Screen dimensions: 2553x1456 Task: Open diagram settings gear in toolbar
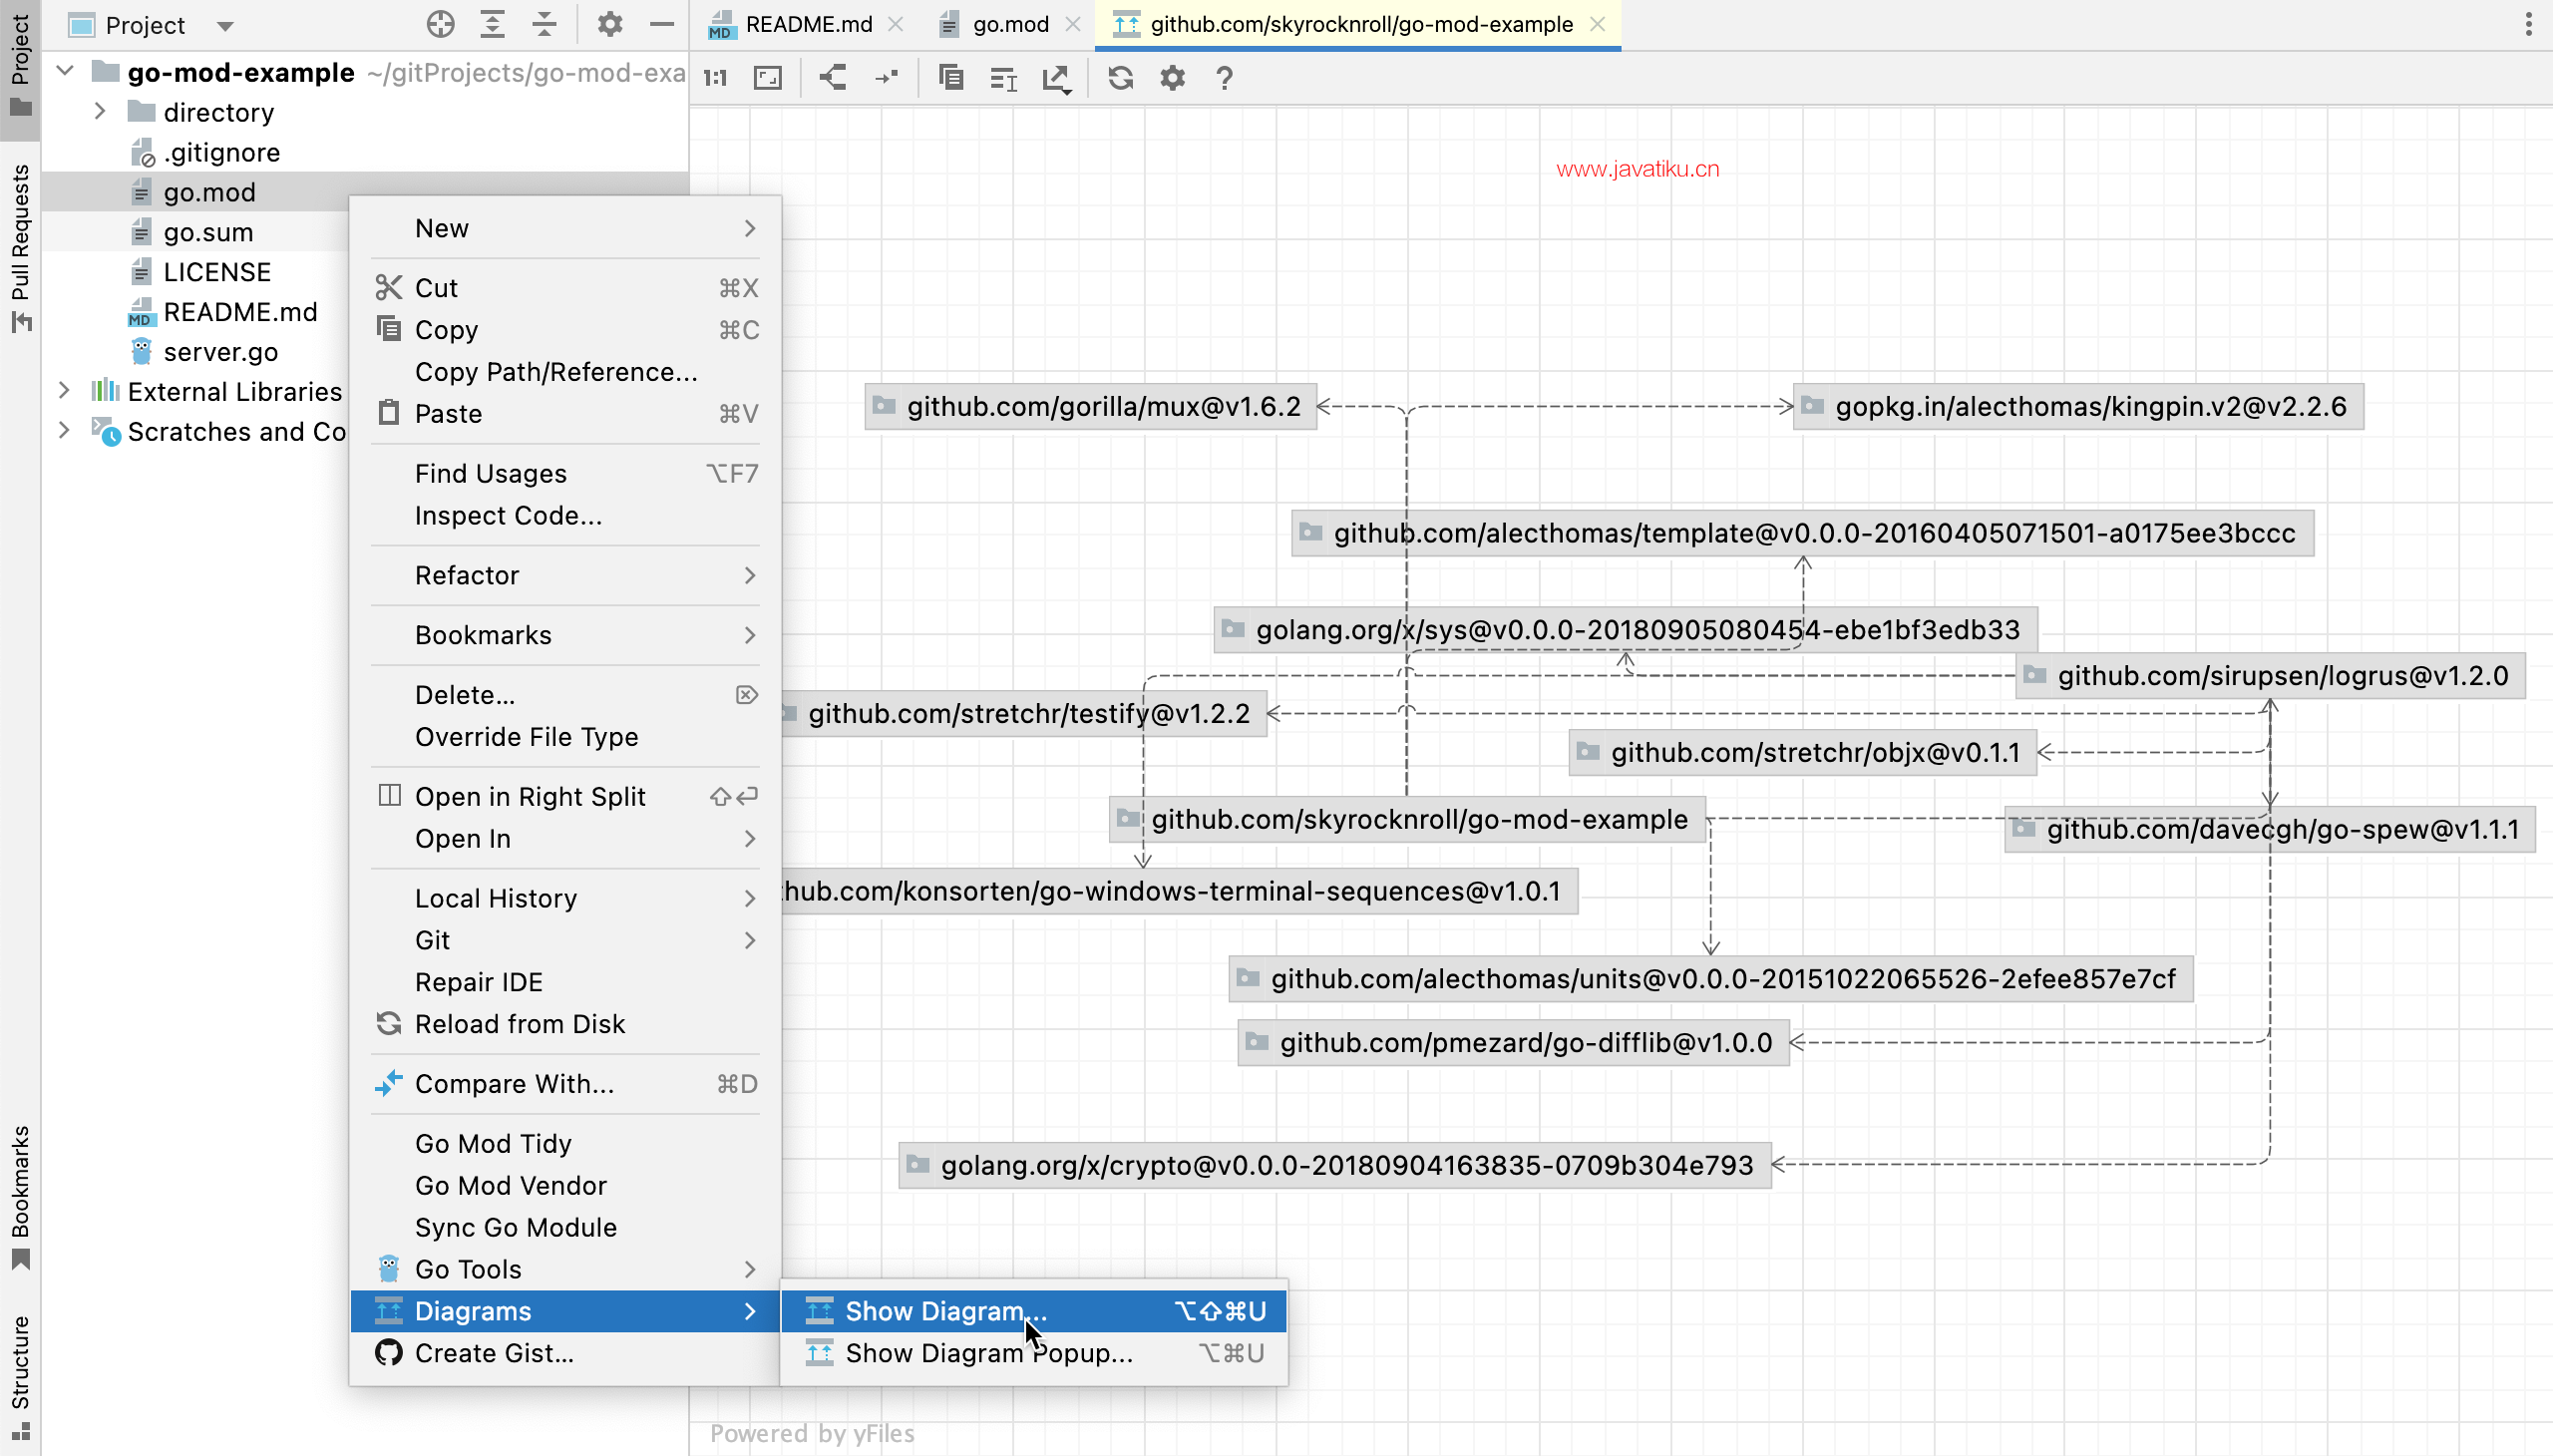[x=1173, y=78]
